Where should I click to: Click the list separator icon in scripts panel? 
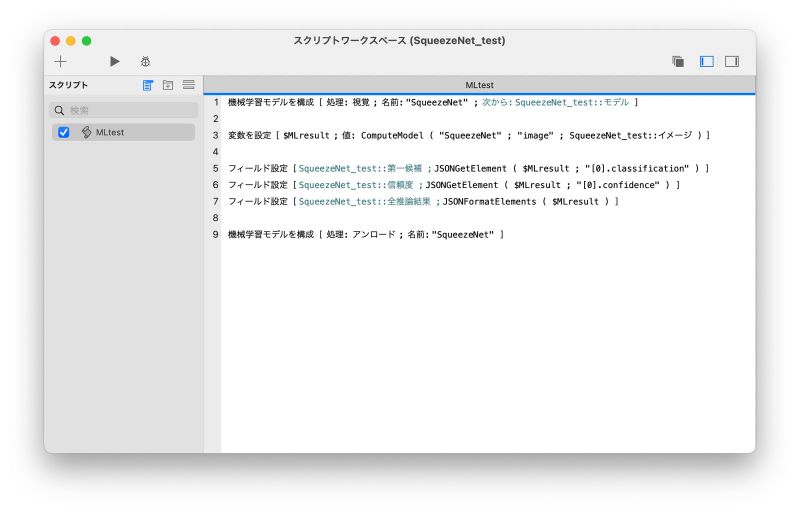(189, 85)
